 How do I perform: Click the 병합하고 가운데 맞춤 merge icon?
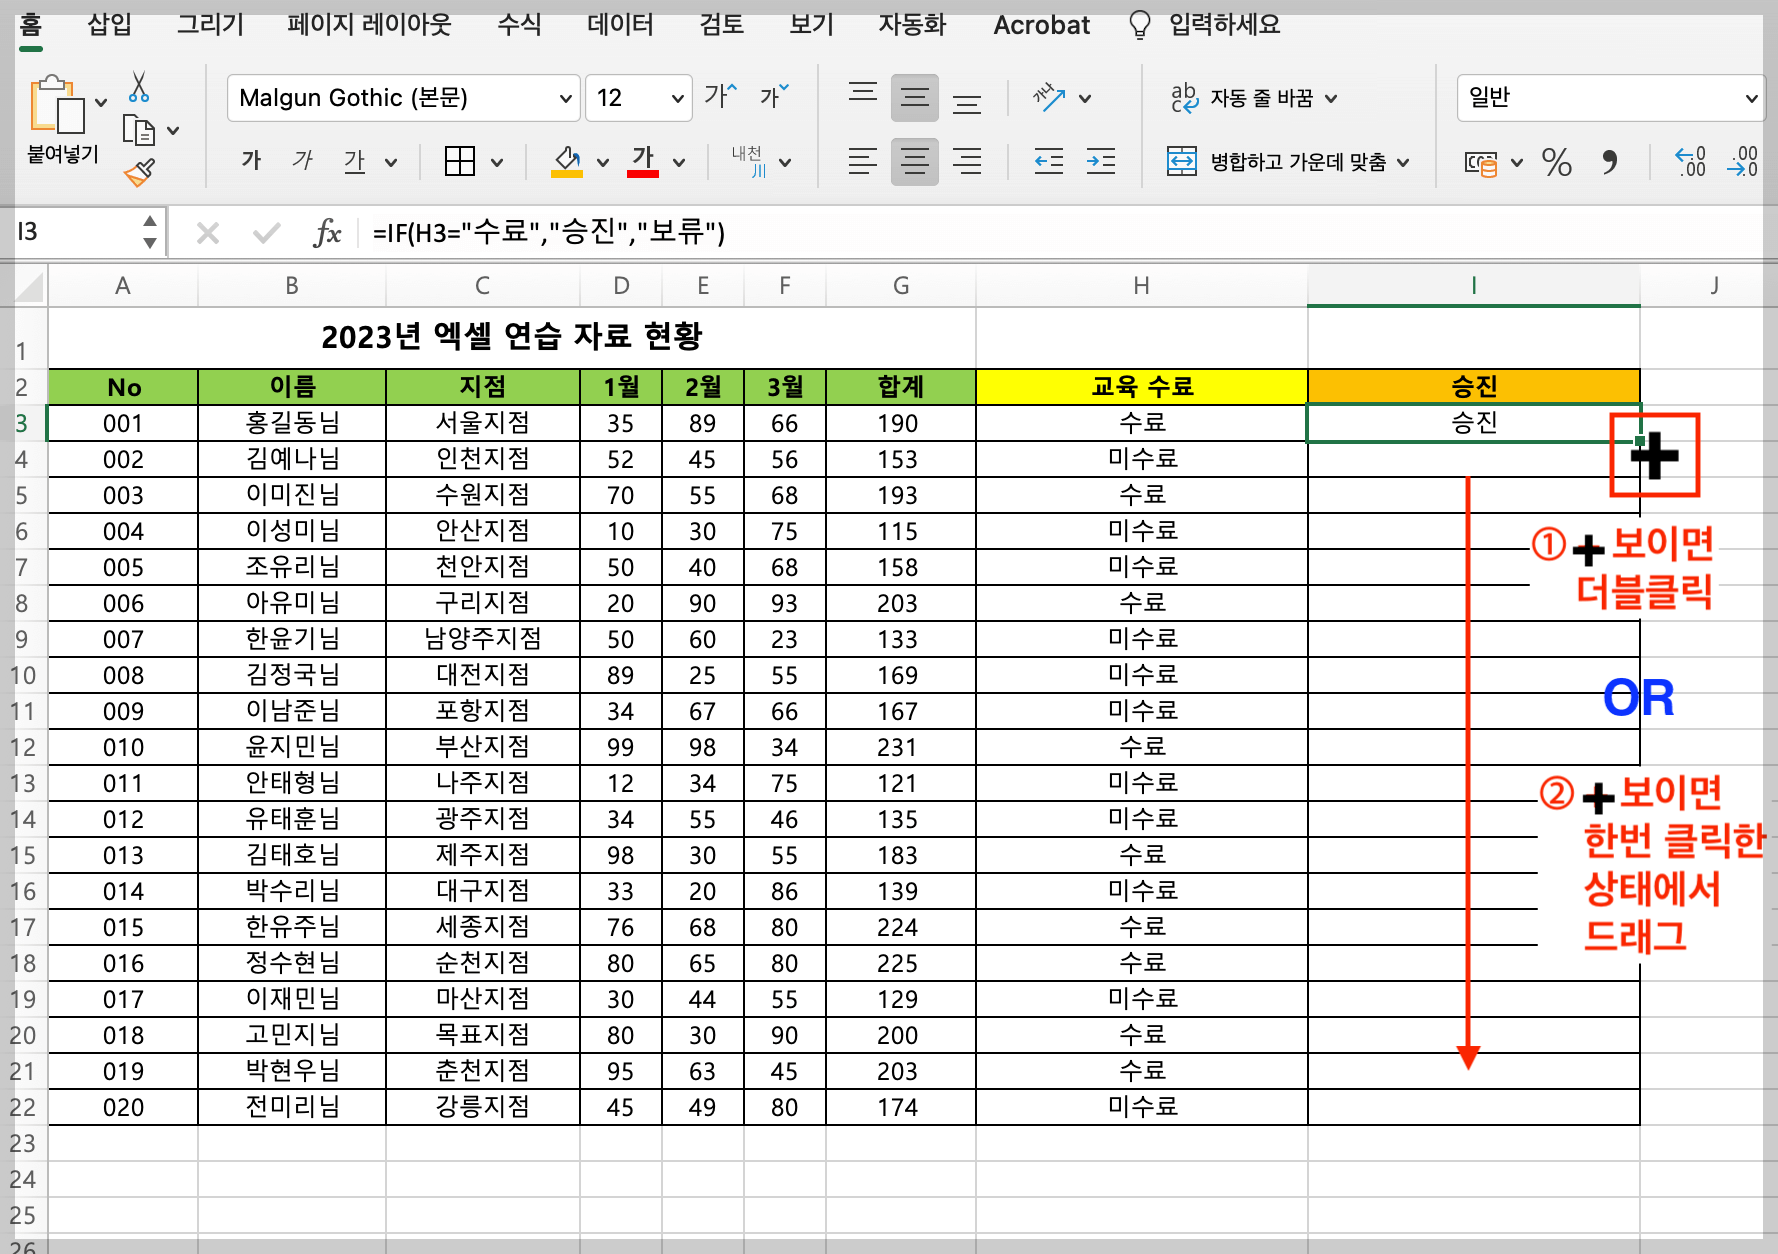click(x=1183, y=161)
